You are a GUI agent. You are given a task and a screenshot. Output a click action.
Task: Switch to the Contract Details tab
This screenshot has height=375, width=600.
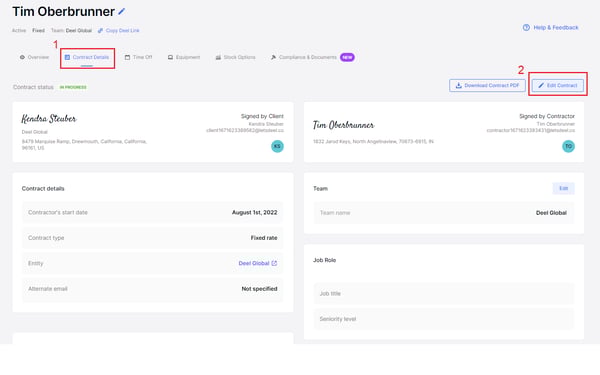tap(87, 57)
